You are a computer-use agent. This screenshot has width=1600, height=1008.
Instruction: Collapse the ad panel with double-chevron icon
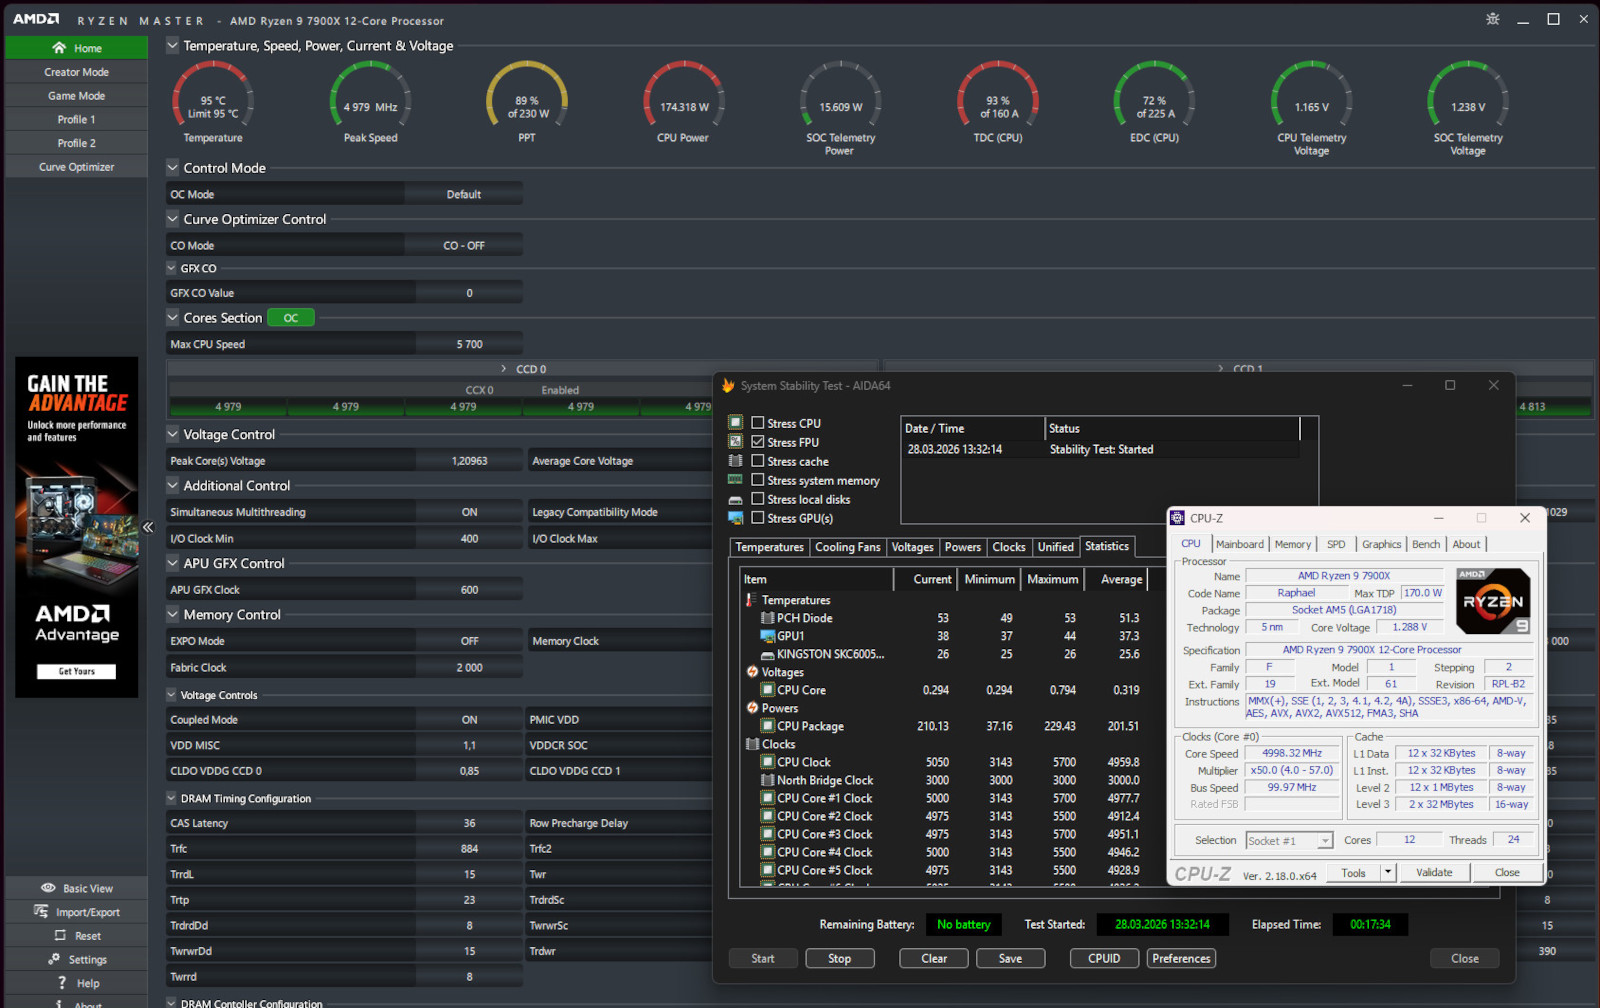[x=148, y=527]
